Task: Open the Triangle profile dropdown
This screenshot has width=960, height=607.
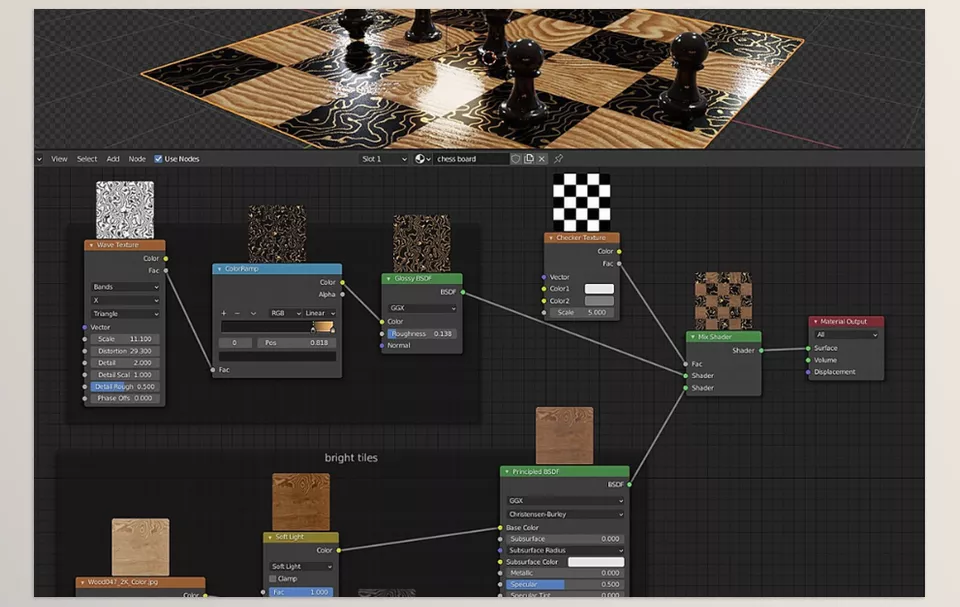Action: (126, 314)
